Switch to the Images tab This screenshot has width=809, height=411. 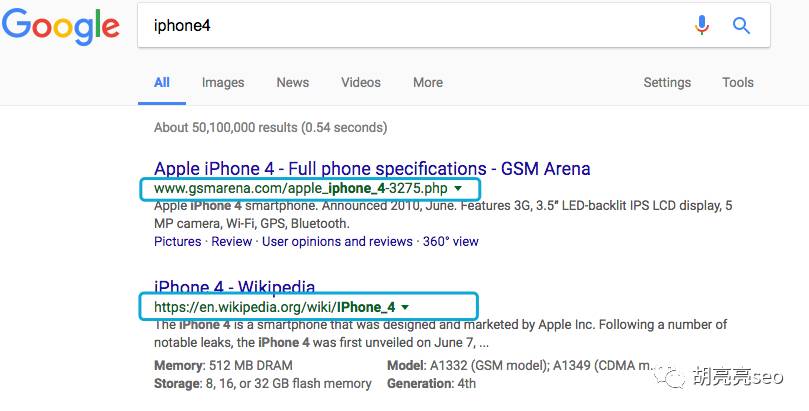tap(223, 83)
